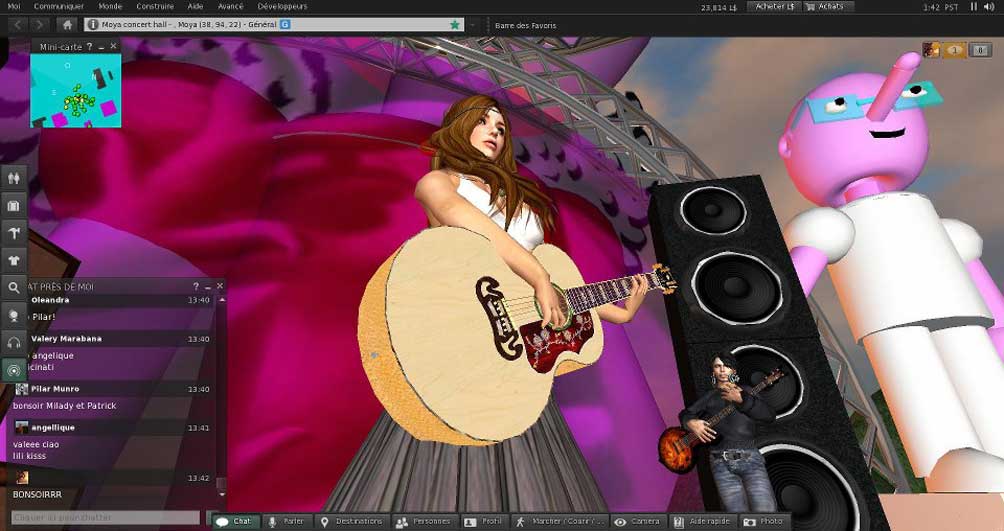Screen dimensions: 1004x531
Task: Open the avatar people sidebar icon
Action: point(14,177)
